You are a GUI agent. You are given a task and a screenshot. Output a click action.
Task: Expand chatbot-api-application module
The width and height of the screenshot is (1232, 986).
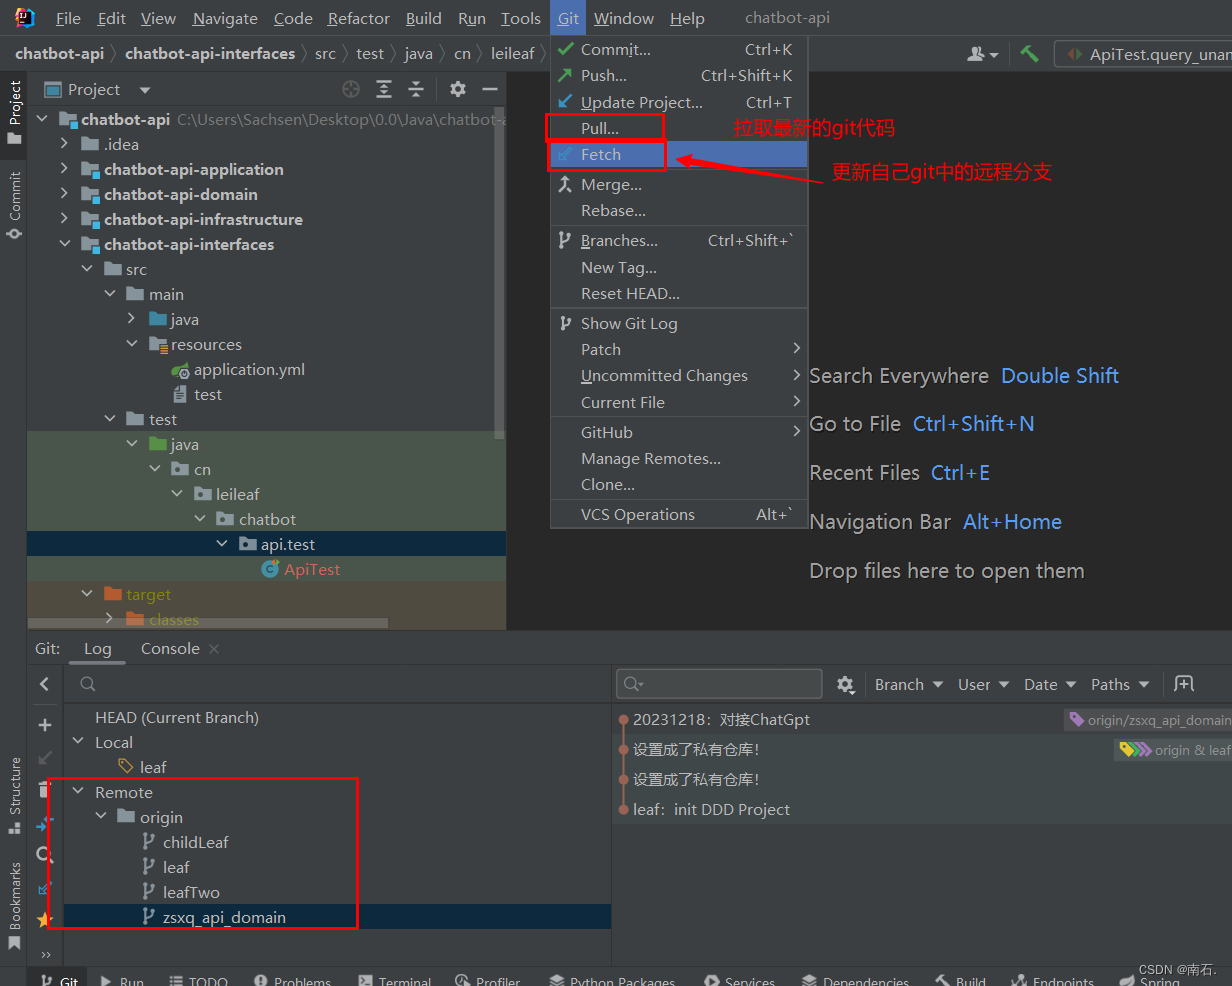click(65, 169)
